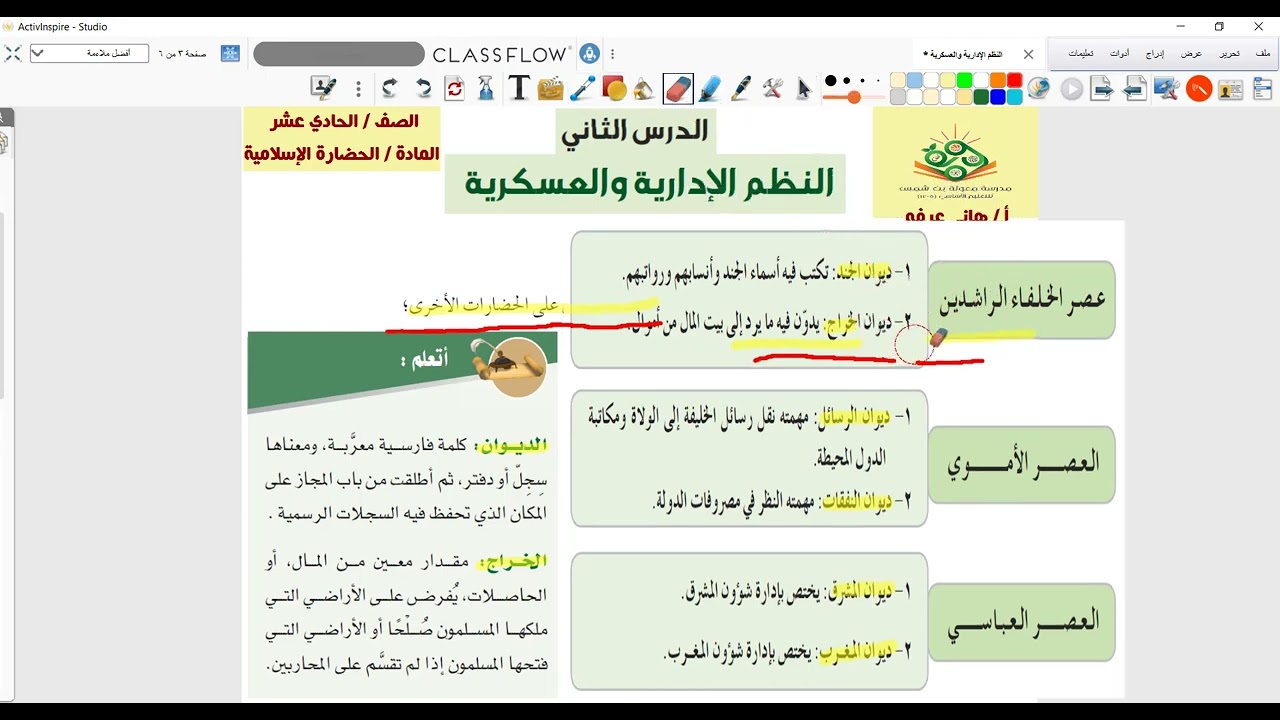Open the إدراج menu
The image size is (1280, 720).
click(1155, 53)
